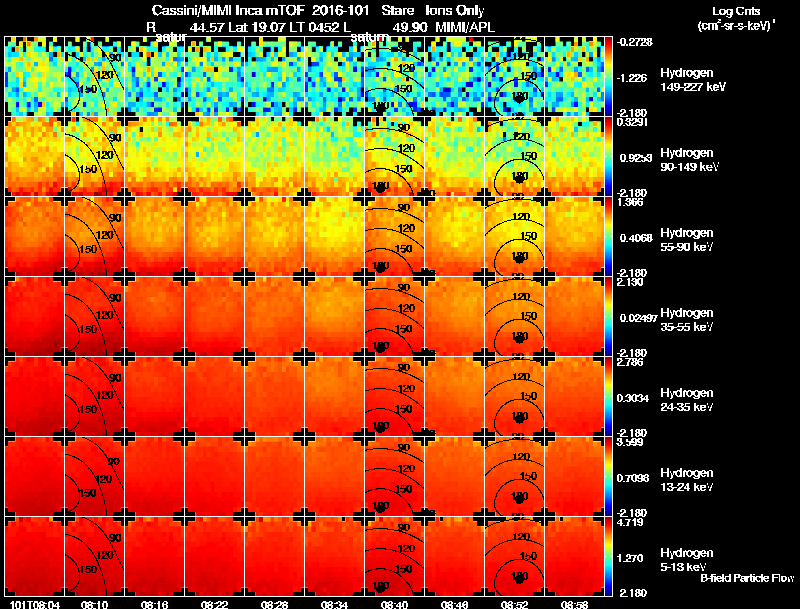
Task: Click the colorbar value '0.4068'
Action: 636,238
